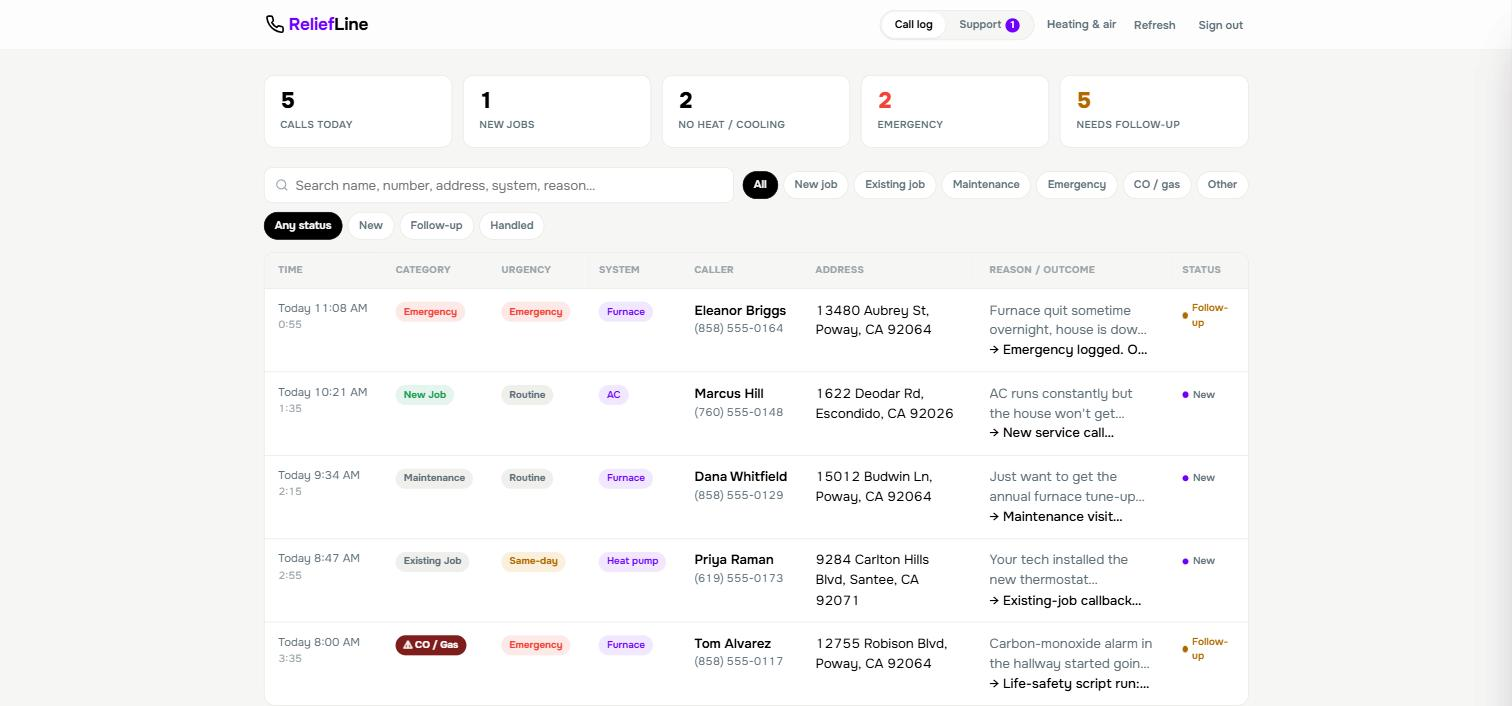
Task: Open Tom Alvarez's call entry
Action: [756, 664]
